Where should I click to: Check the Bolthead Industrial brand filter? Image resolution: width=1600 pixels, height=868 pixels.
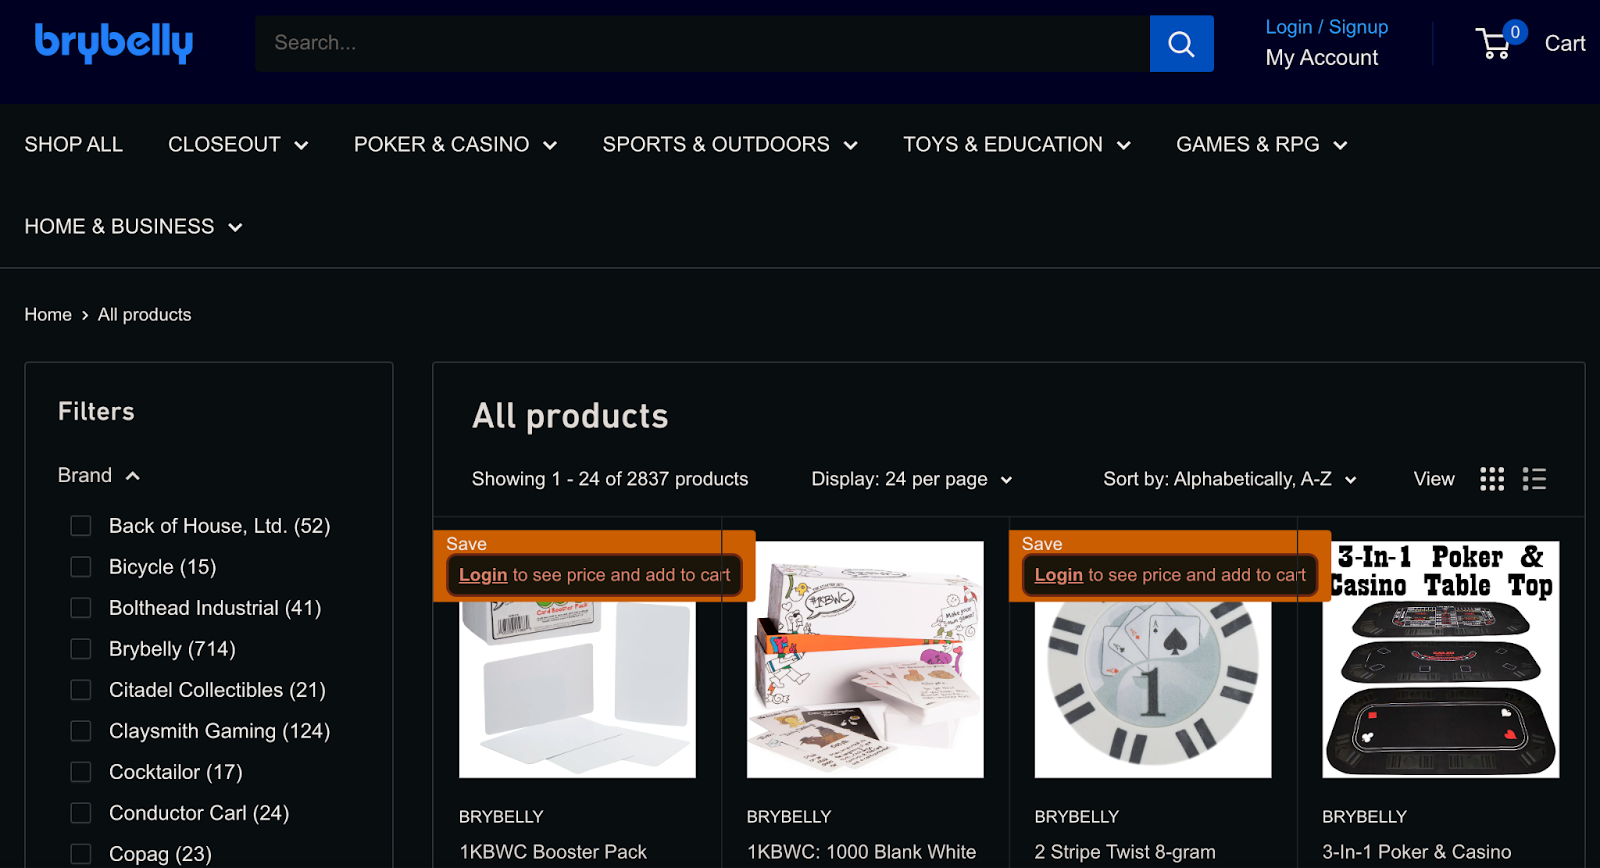click(x=81, y=608)
